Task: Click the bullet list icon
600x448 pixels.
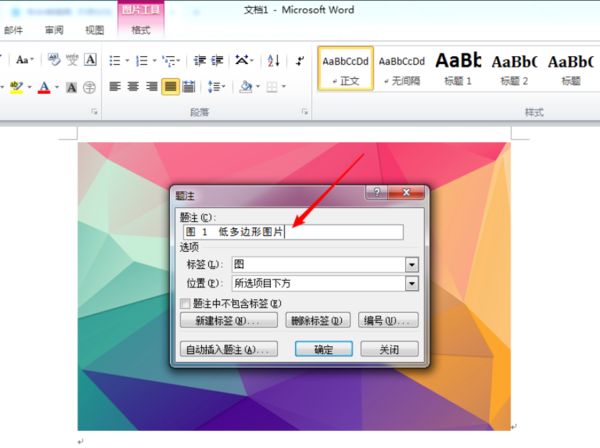Action: (x=115, y=60)
